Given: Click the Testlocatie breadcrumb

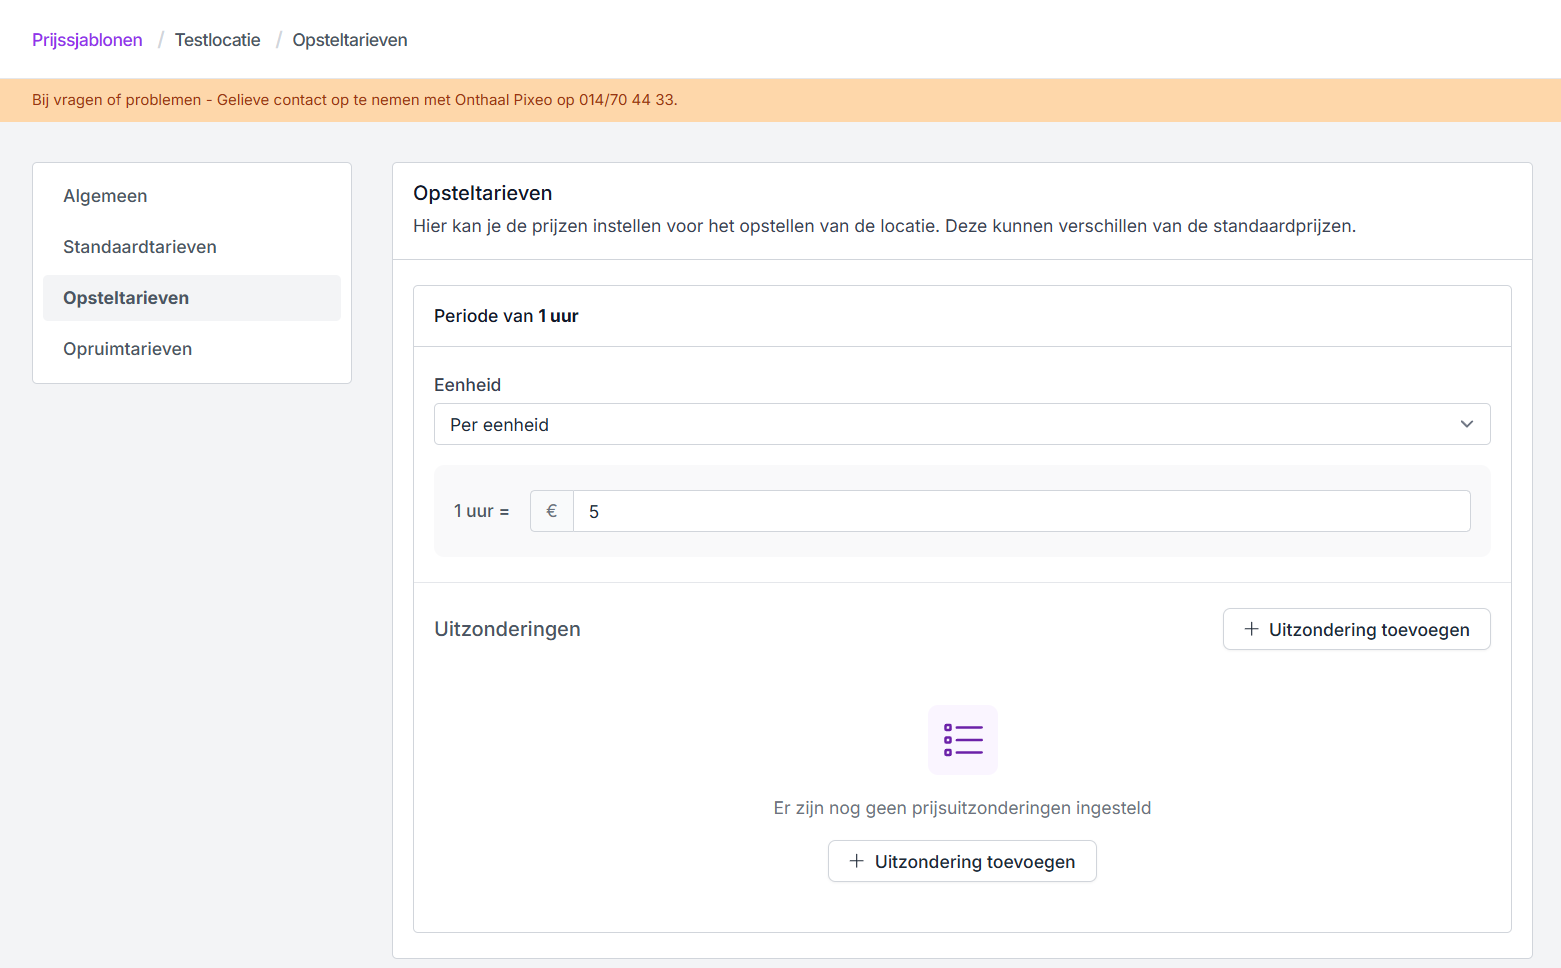Looking at the screenshot, I should (217, 40).
